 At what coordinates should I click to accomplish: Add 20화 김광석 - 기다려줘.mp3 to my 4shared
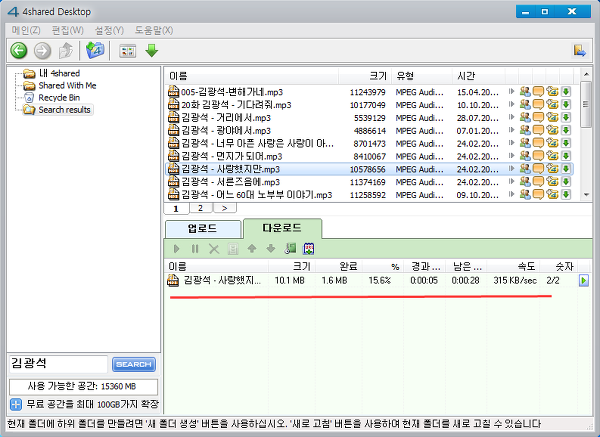[x=552, y=104]
